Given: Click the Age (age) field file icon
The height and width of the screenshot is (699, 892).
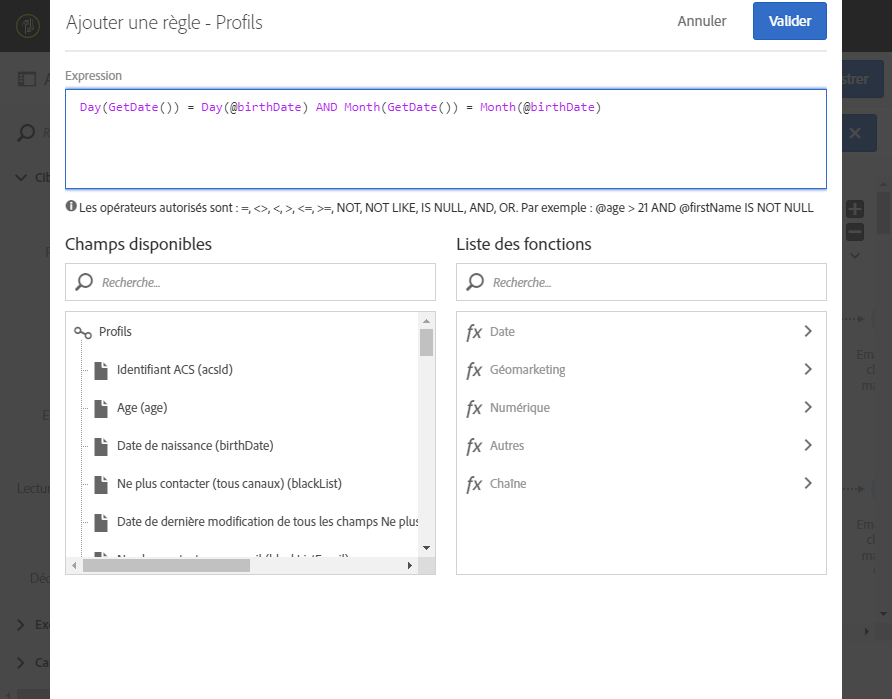Looking at the screenshot, I should point(100,408).
